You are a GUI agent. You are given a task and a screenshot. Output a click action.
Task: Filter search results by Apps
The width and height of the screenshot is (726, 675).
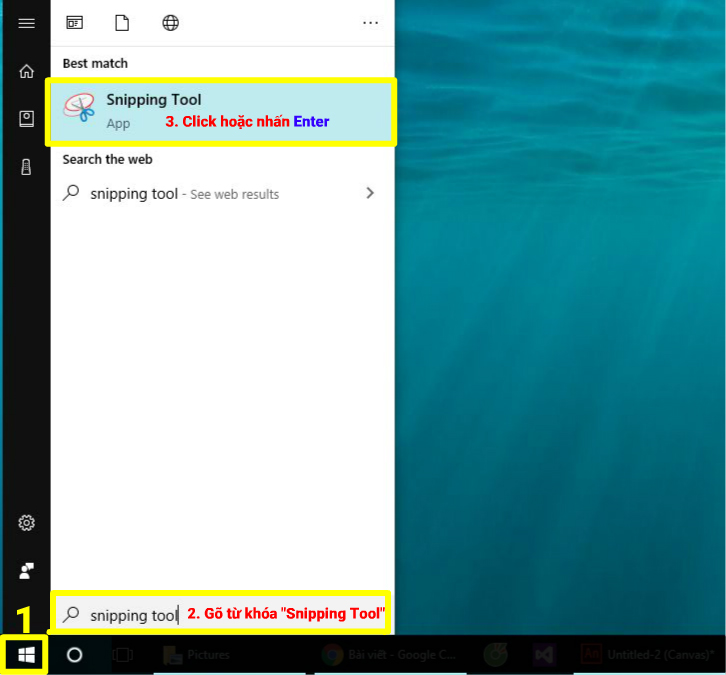tap(75, 23)
